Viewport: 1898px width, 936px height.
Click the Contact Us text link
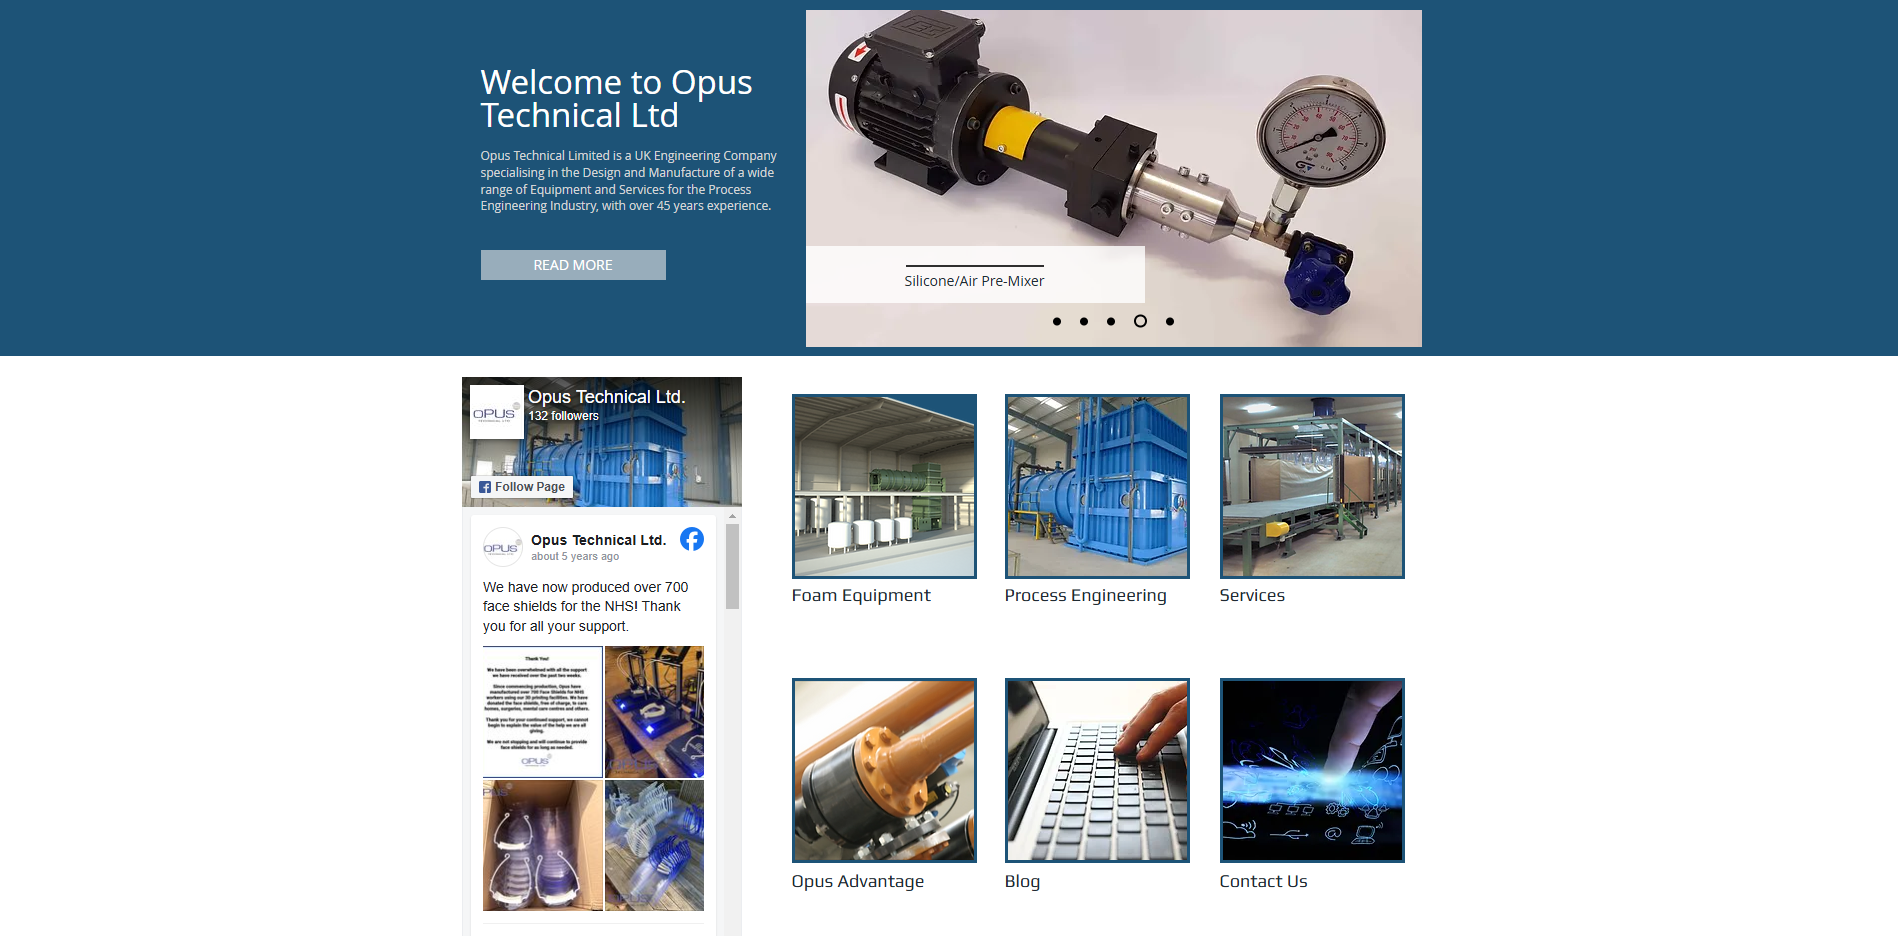pos(1263,881)
